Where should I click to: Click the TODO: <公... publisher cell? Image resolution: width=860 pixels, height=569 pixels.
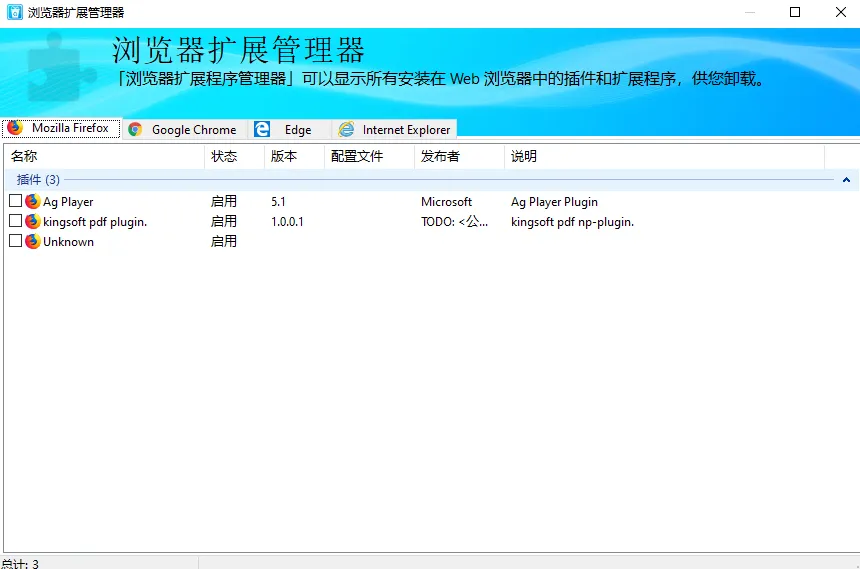(x=454, y=222)
